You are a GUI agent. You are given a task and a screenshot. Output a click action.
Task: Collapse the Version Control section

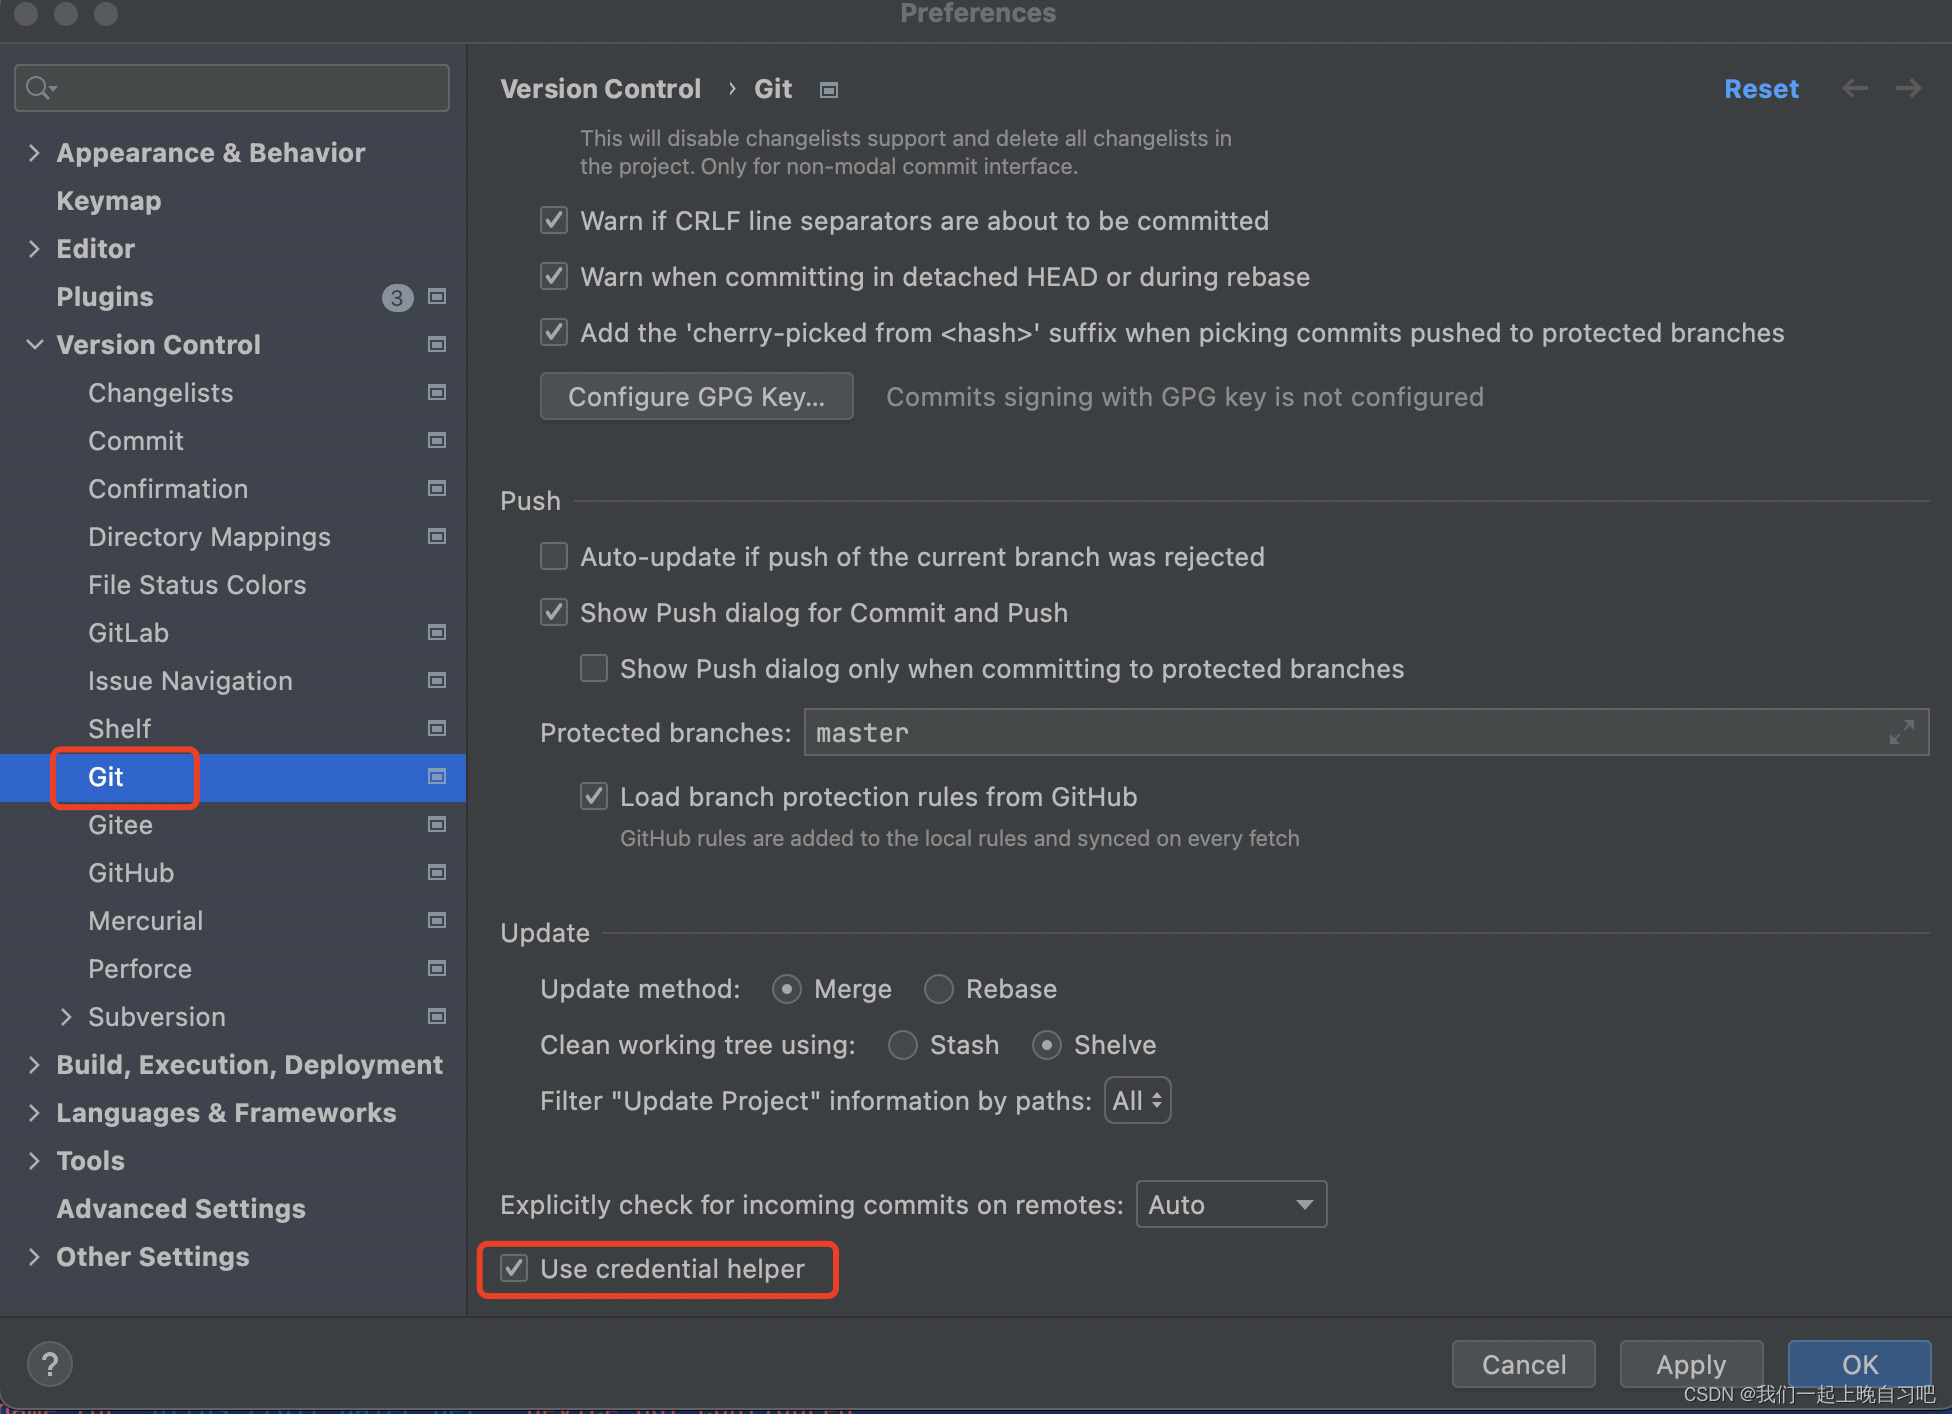[35, 344]
